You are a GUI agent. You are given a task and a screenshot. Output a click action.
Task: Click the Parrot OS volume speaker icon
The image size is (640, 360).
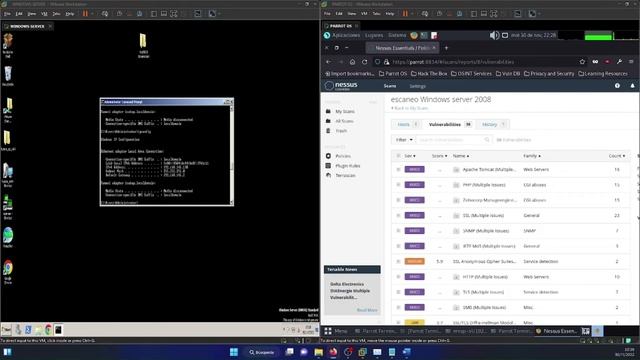tap(494, 36)
